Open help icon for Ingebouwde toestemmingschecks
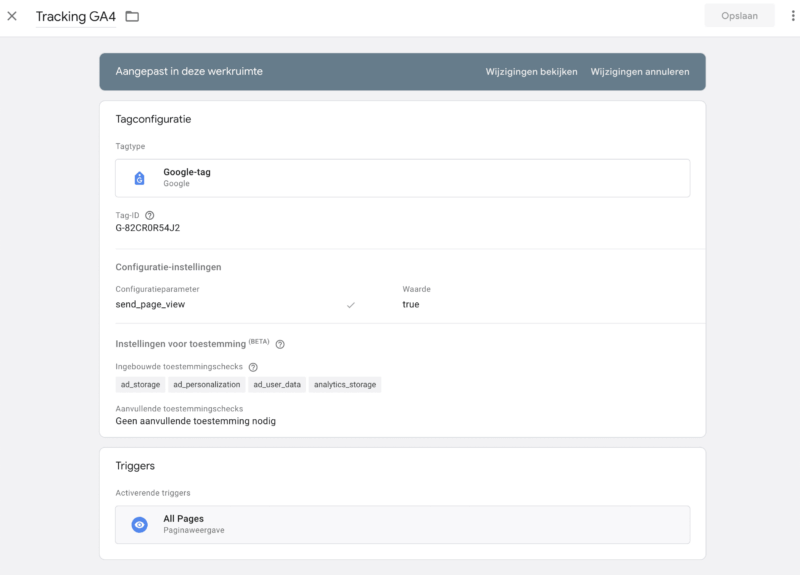This screenshot has height=575, width=800. click(253, 367)
